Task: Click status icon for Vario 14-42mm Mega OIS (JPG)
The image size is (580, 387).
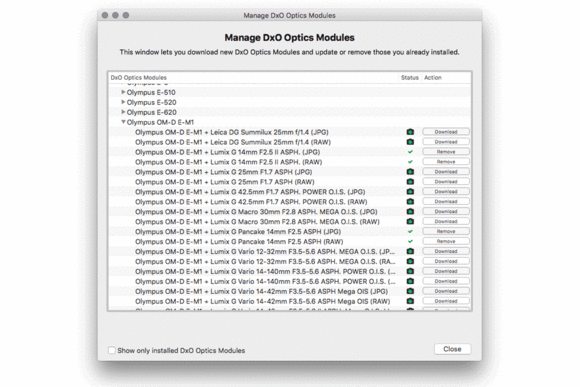Action: point(410,291)
